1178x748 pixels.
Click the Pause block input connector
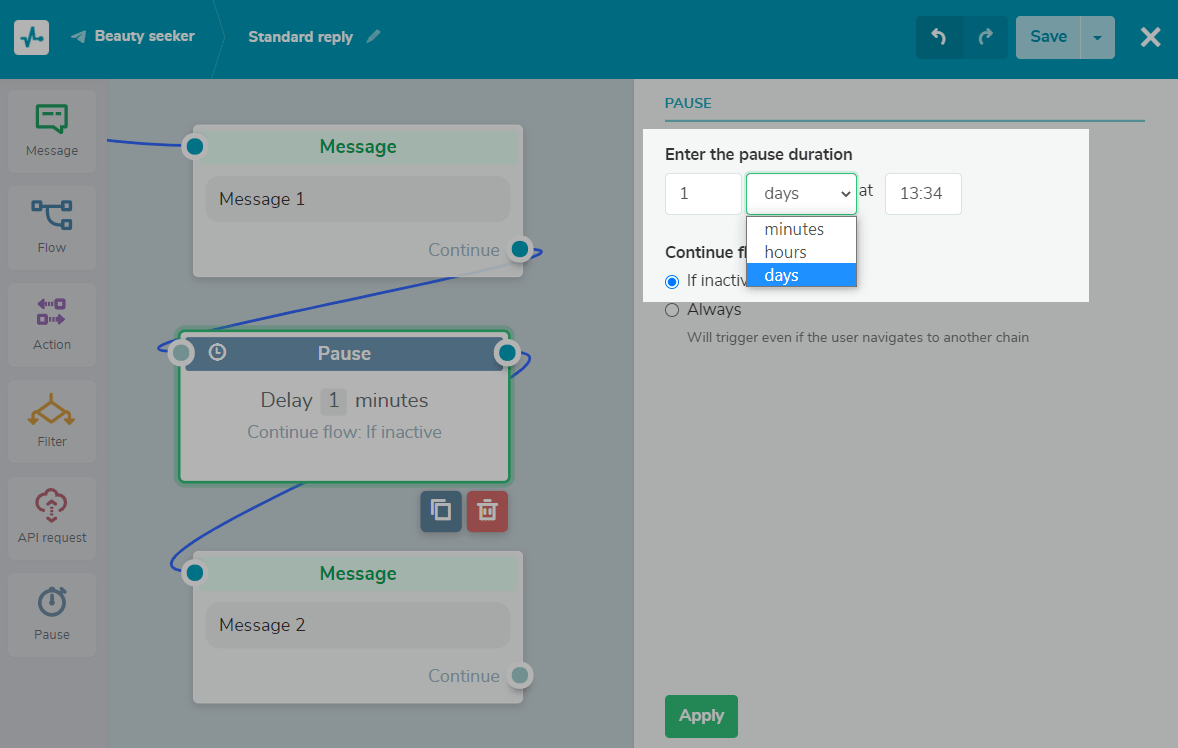point(181,352)
